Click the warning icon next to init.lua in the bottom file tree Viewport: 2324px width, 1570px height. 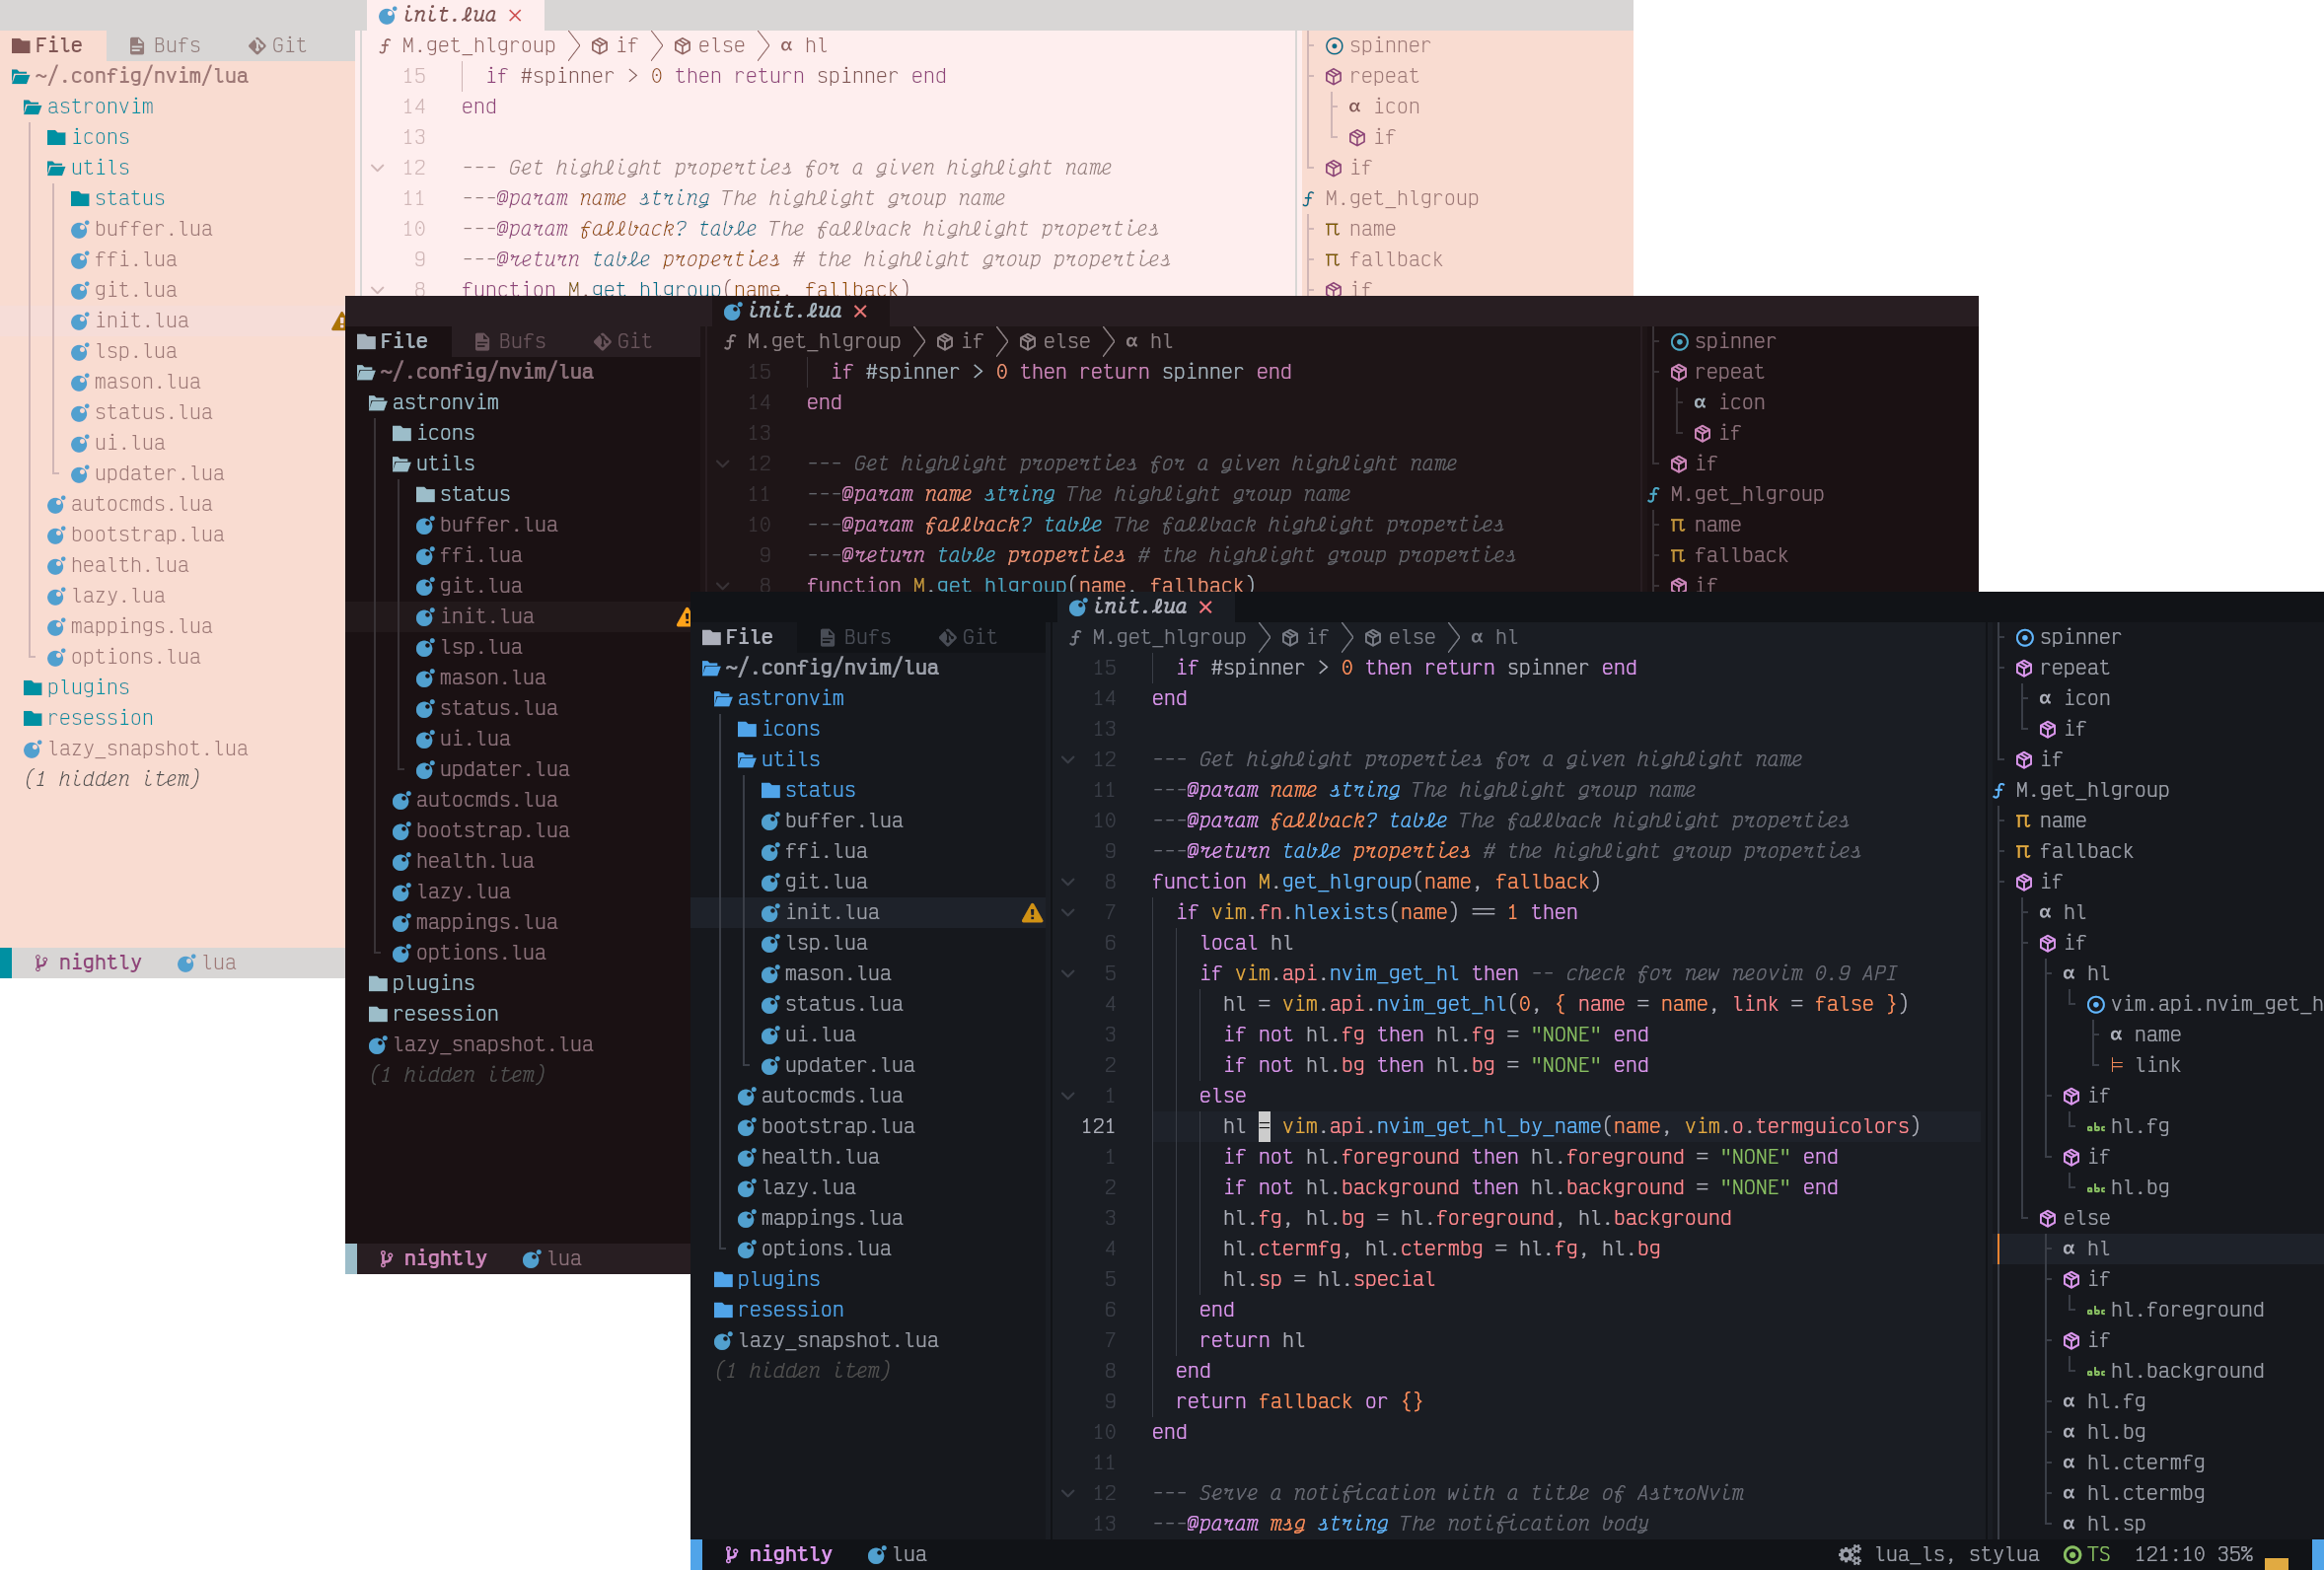click(1032, 913)
